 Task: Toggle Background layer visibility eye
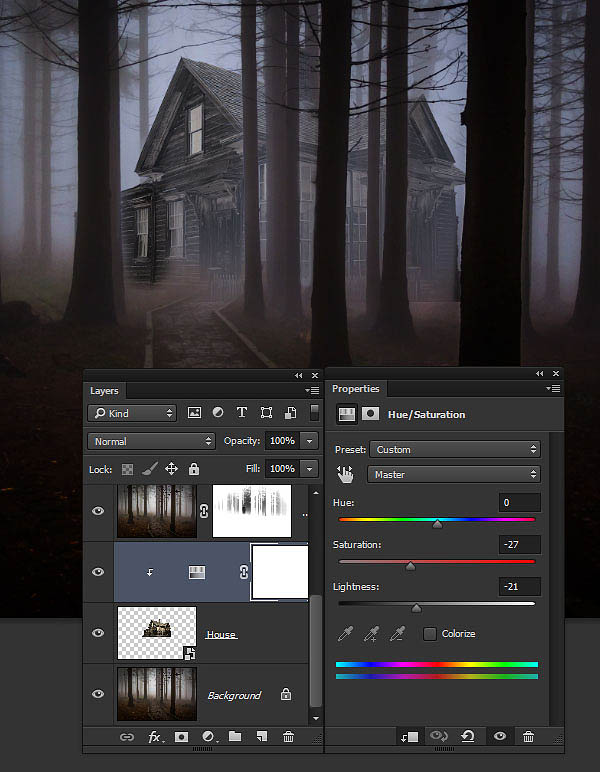click(x=98, y=694)
